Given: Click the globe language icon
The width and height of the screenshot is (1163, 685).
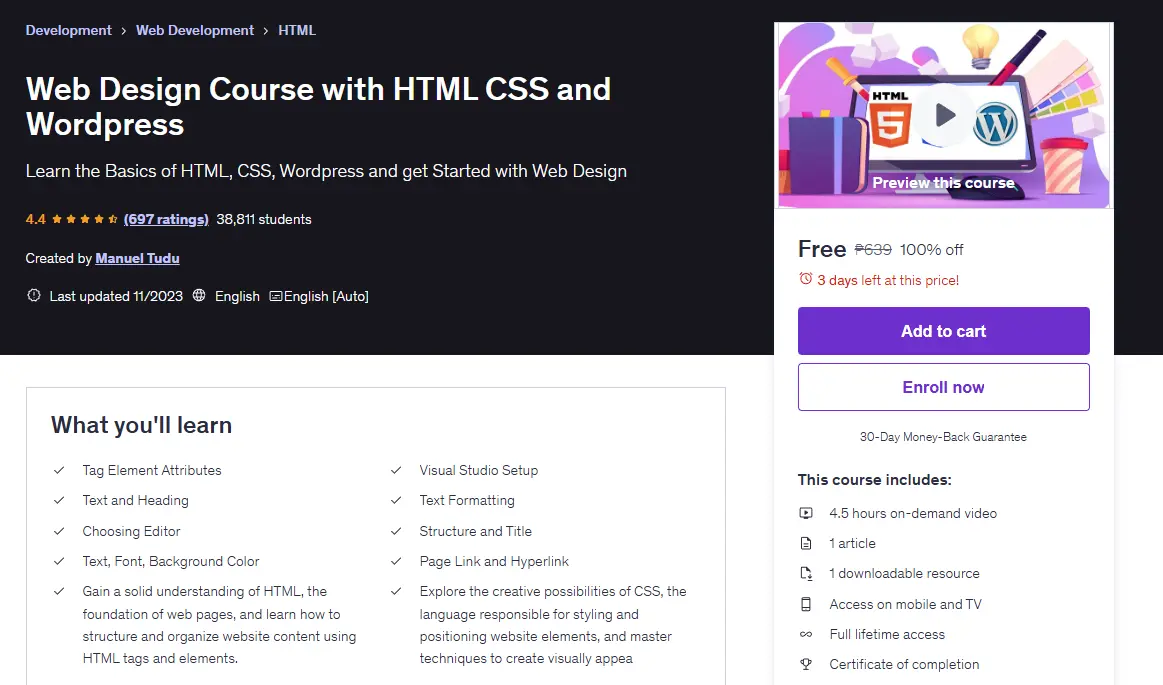Looking at the screenshot, I should click(x=199, y=295).
